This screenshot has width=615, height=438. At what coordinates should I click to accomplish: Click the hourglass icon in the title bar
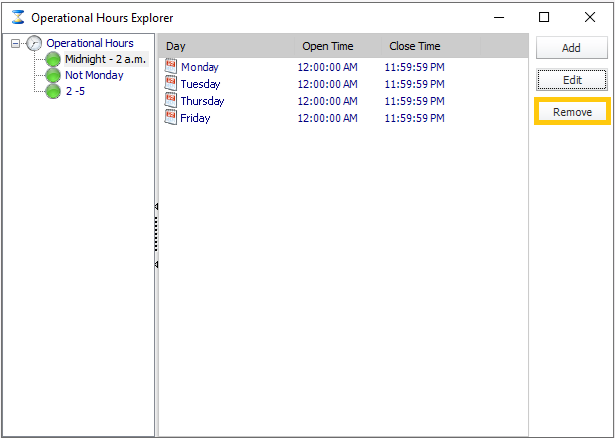(x=18, y=18)
